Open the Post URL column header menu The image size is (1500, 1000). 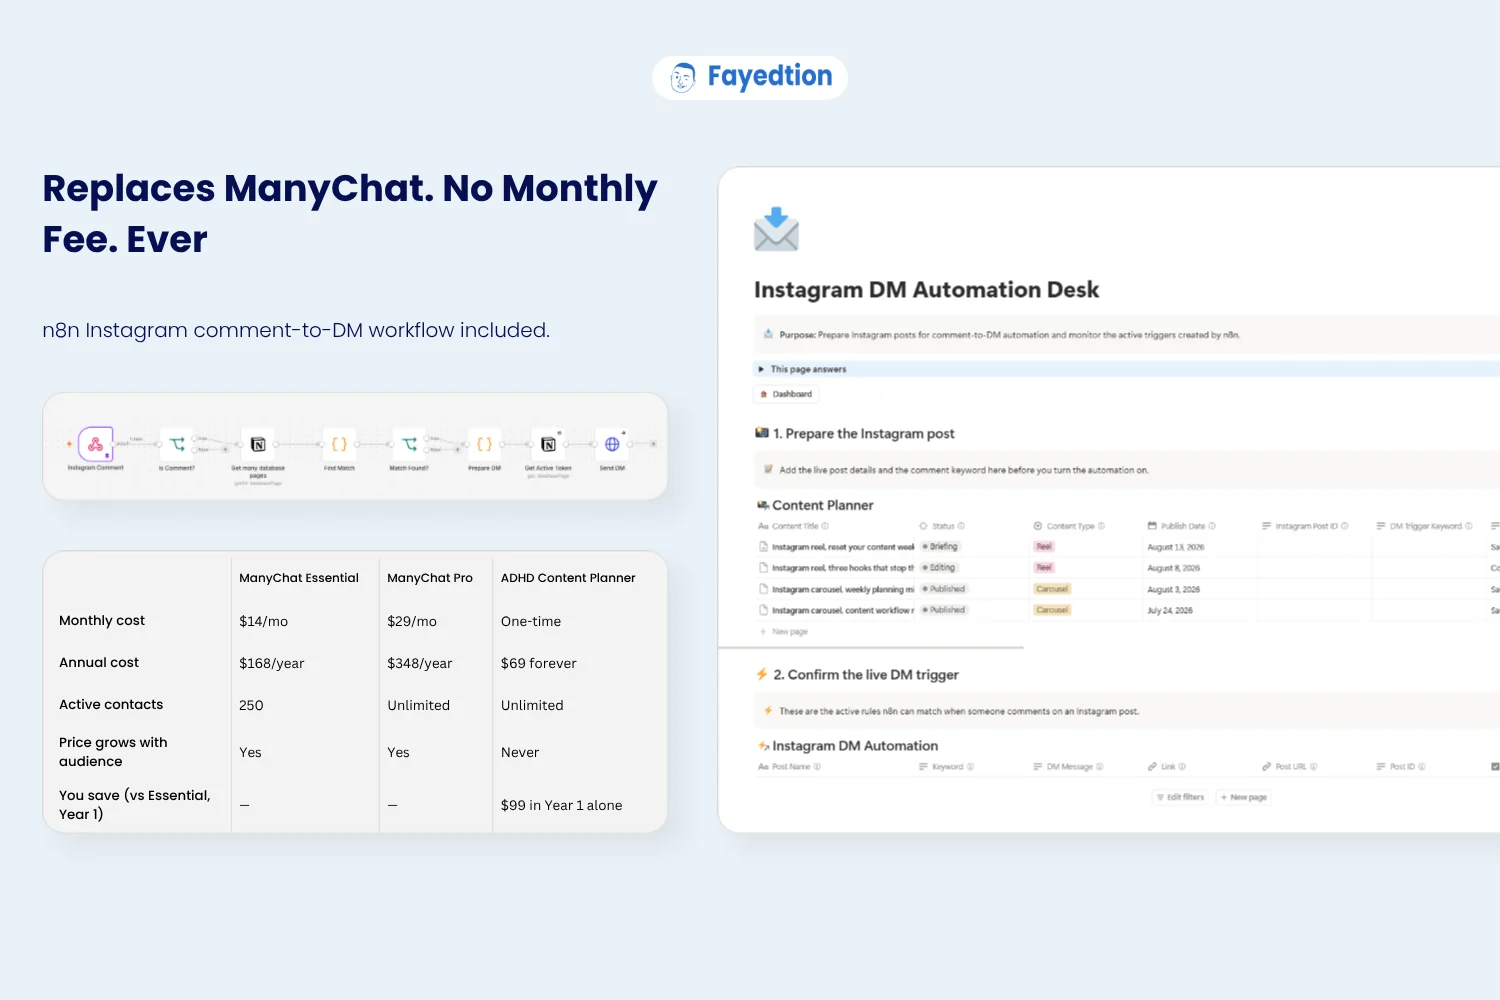(x=1289, y=767)
